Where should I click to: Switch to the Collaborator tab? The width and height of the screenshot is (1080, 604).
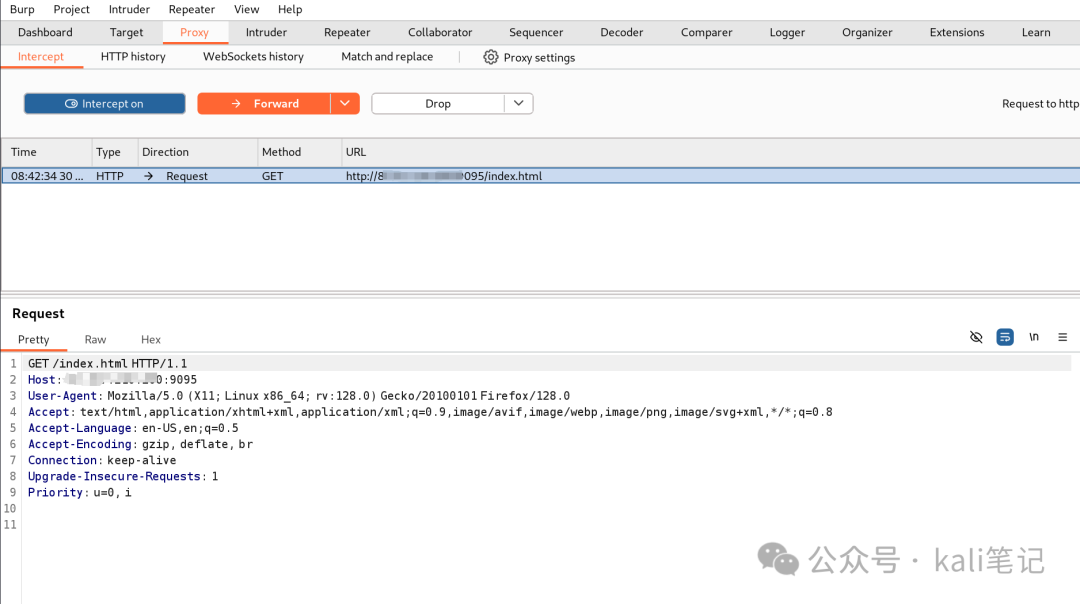tap(440, 32)
